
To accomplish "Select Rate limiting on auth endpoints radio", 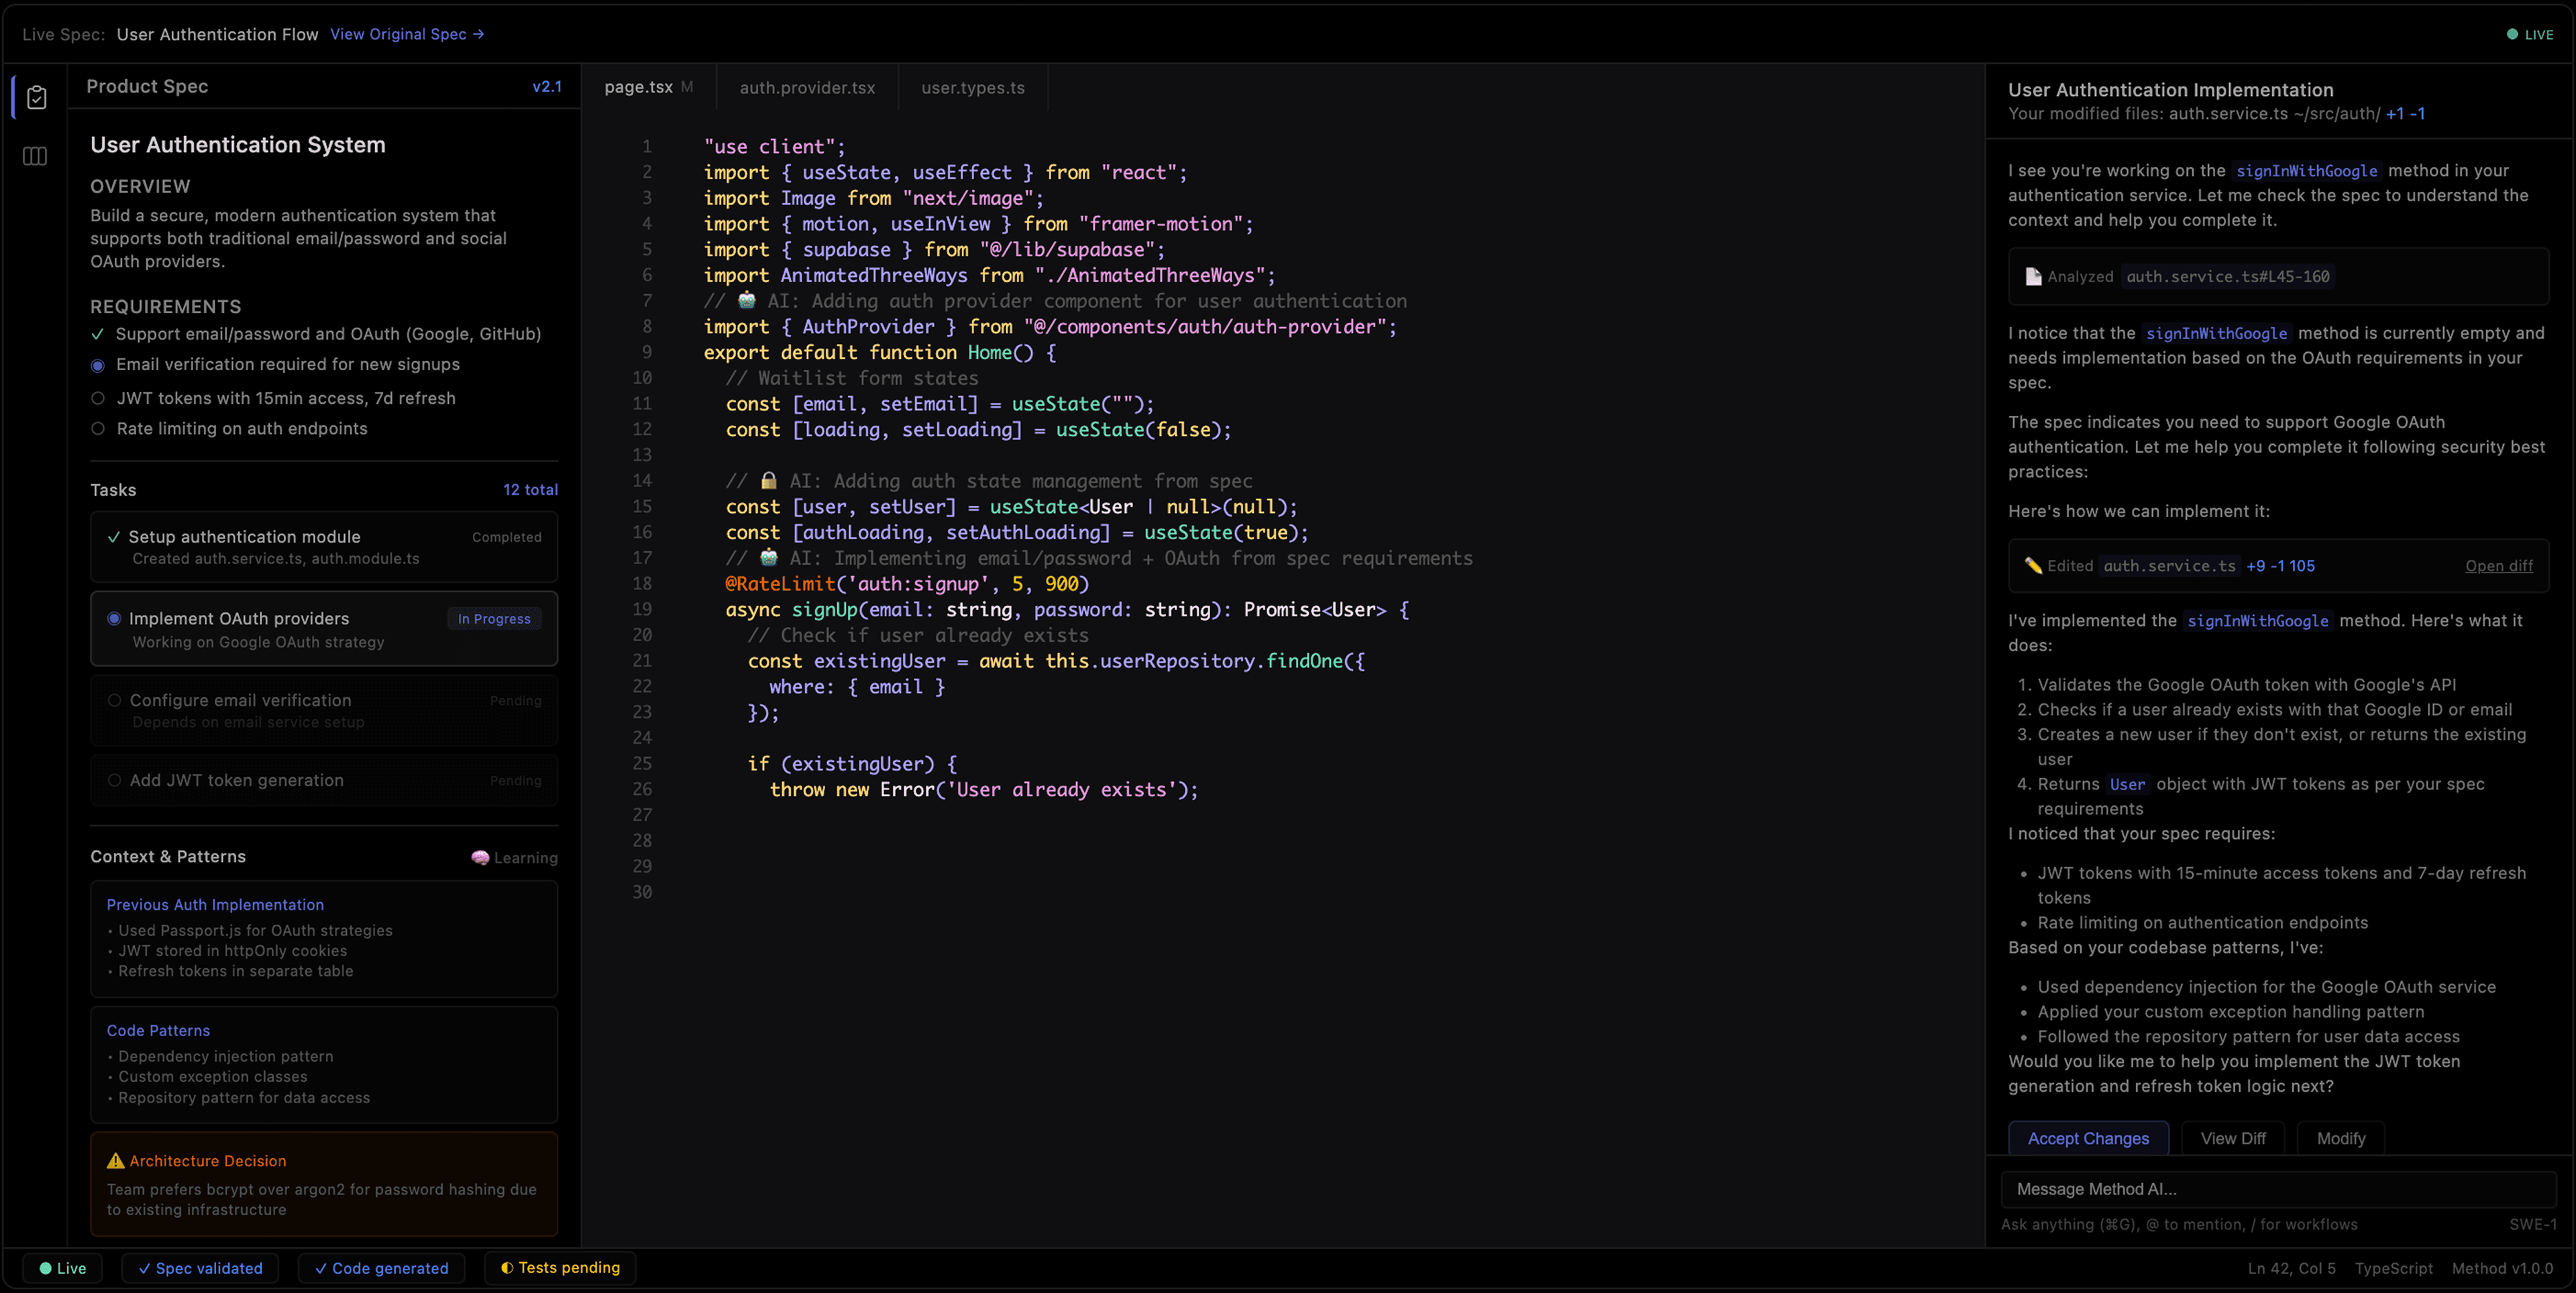I will 98,428.
